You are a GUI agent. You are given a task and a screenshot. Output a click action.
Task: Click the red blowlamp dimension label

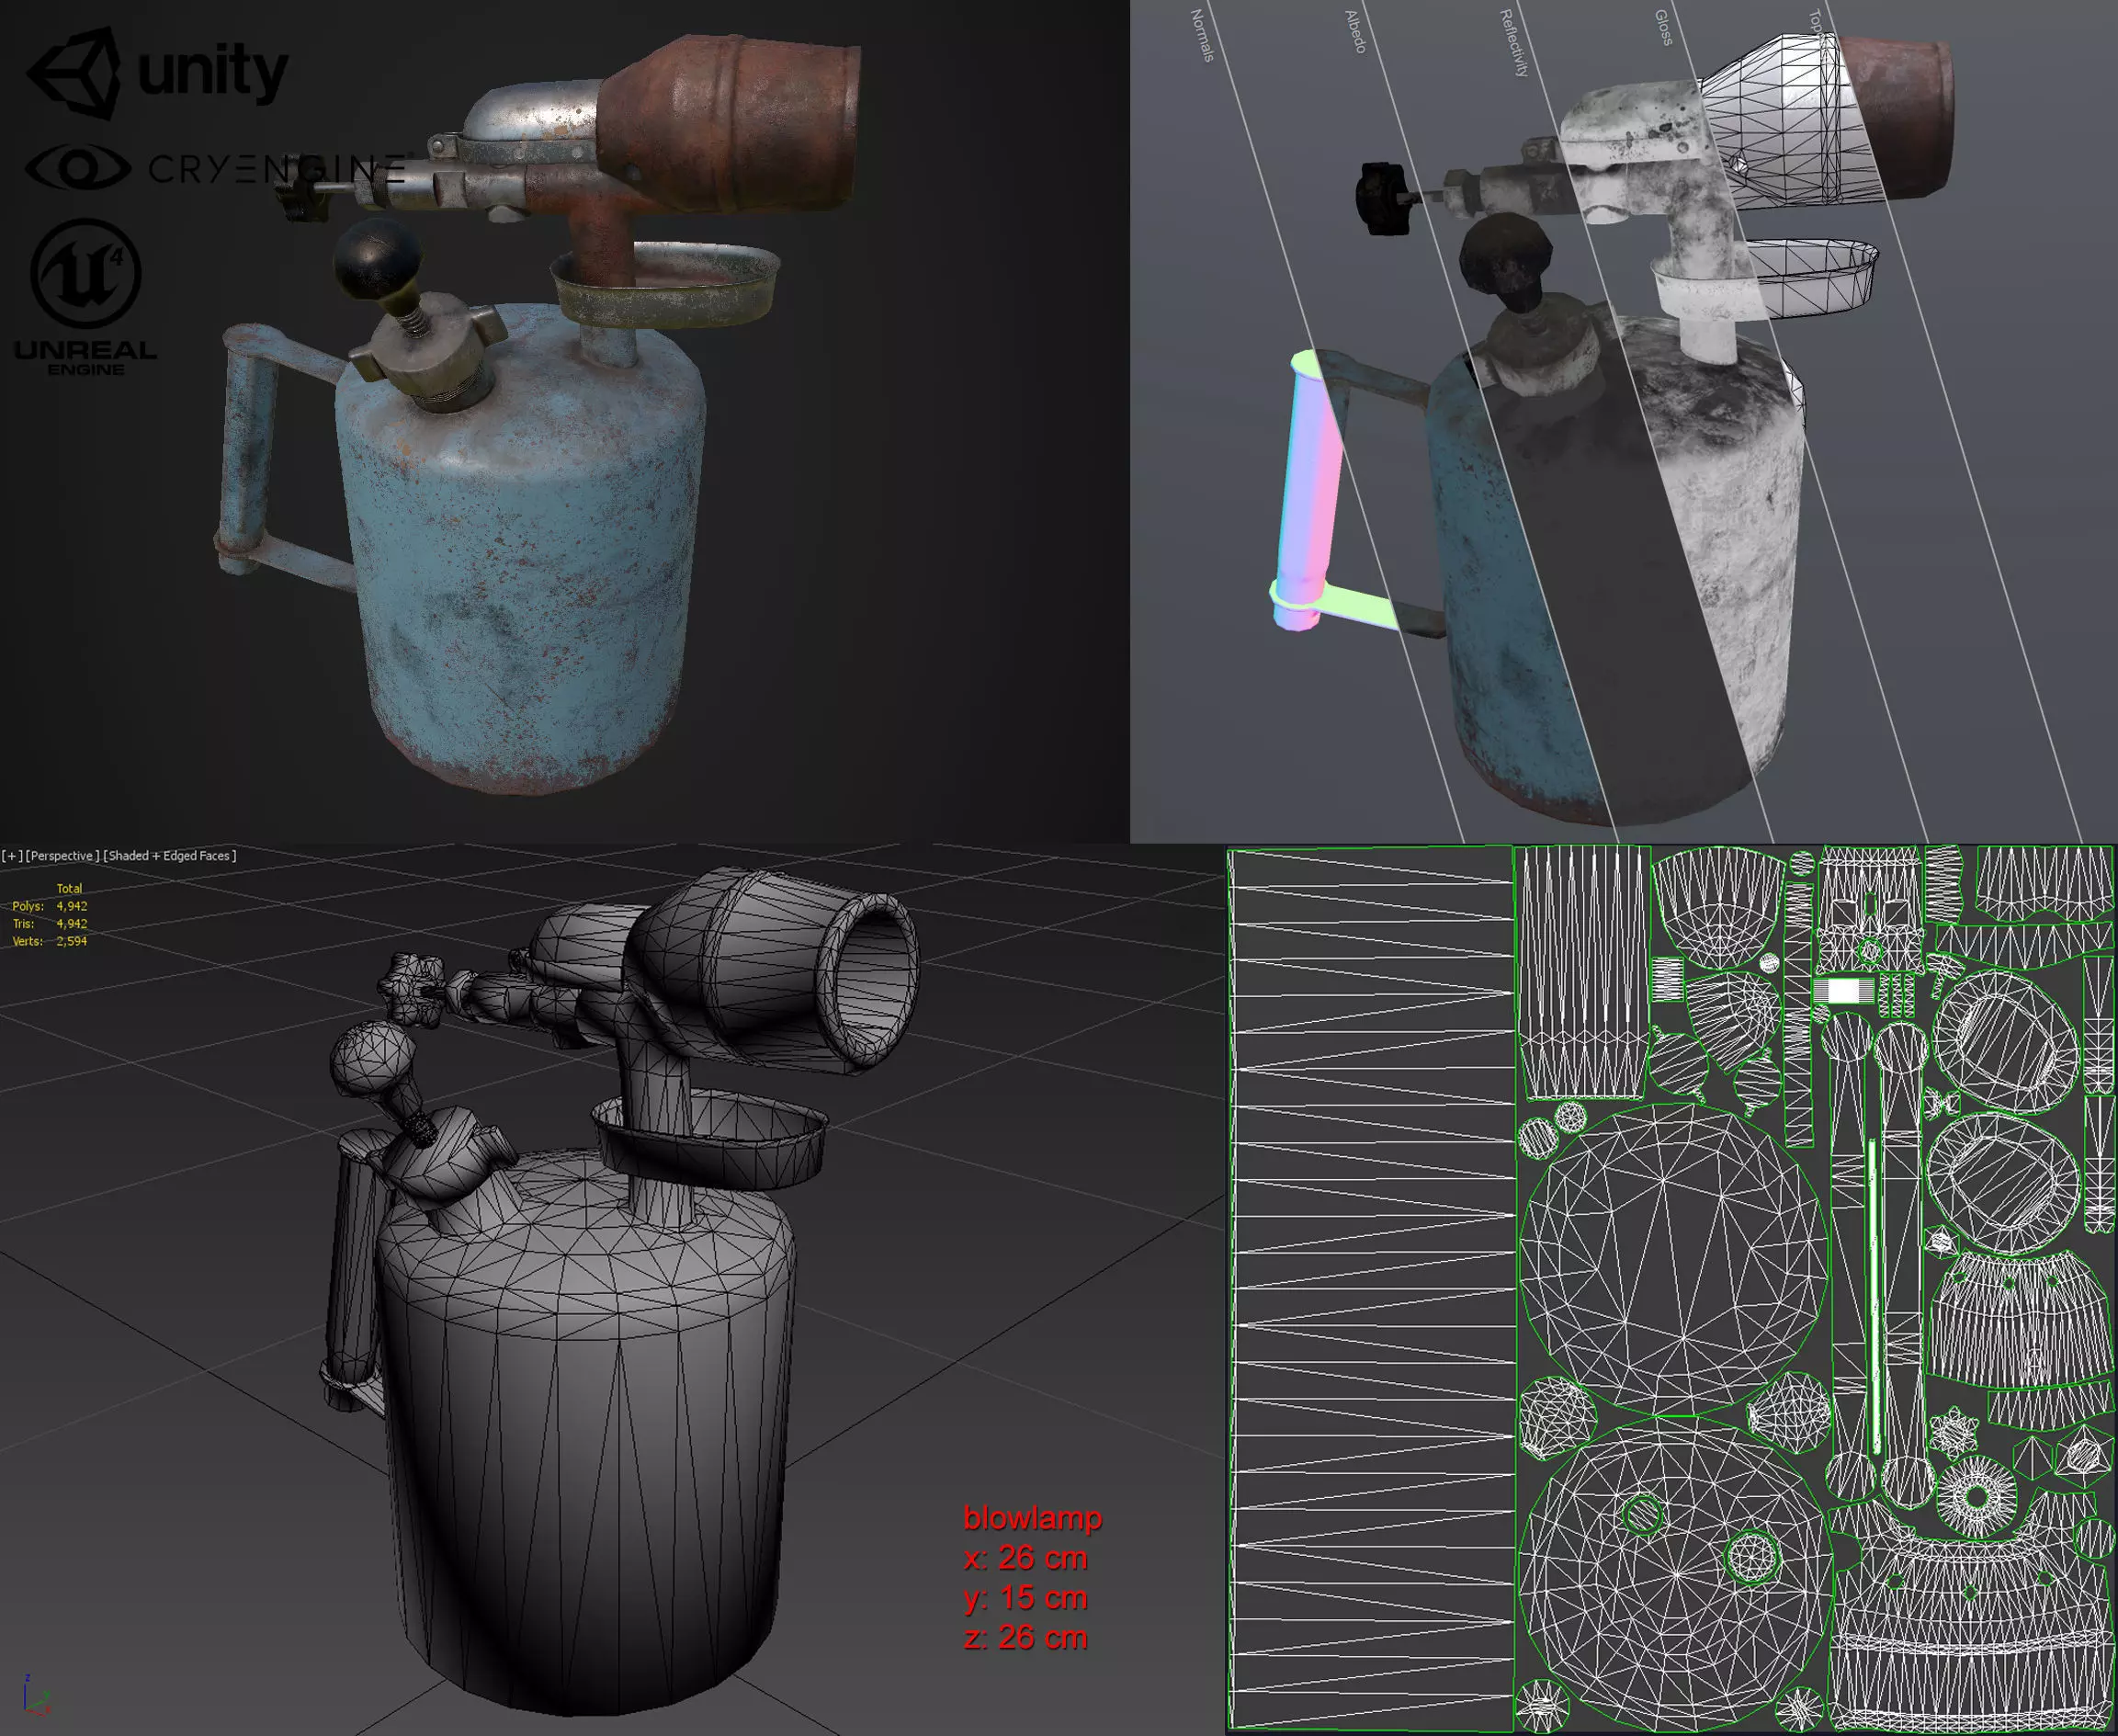[x=1032, y=1518]
